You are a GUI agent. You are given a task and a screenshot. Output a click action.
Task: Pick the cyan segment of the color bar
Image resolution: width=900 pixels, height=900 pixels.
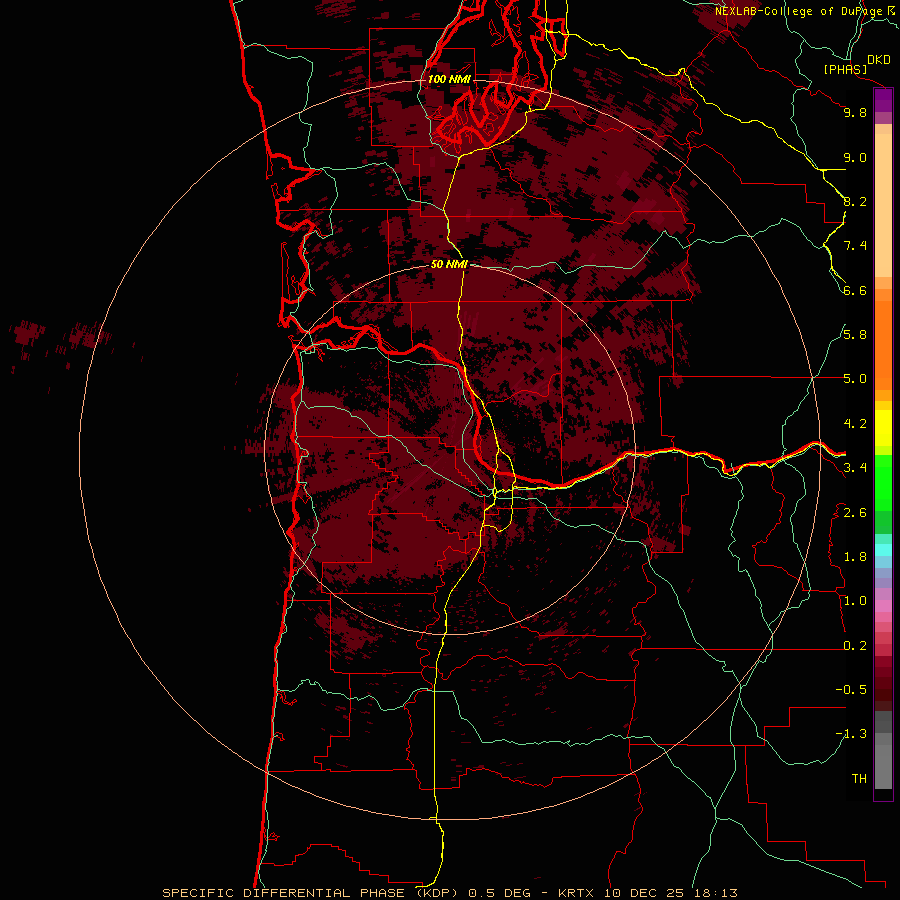(883, 549)
